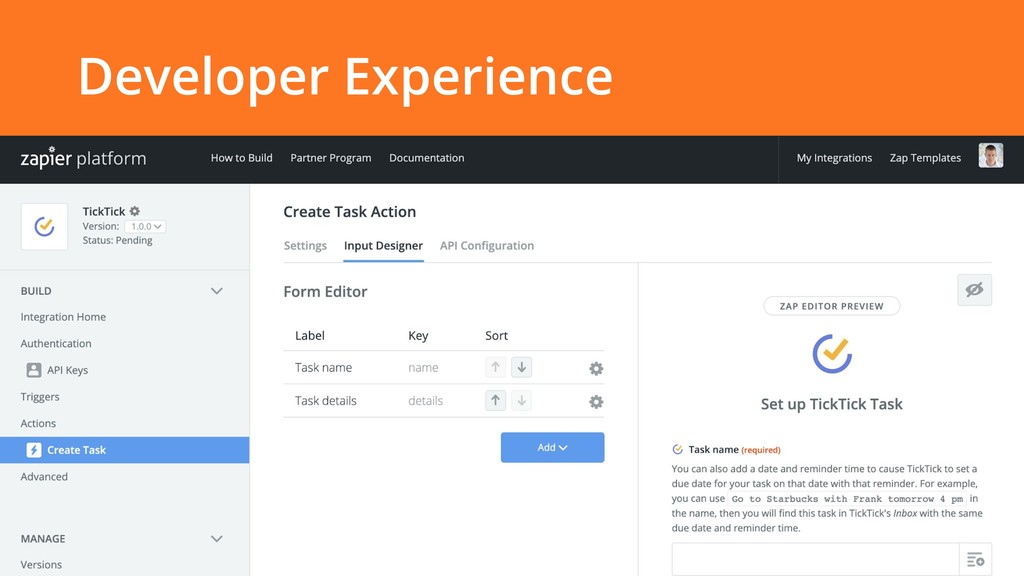Click Set up TickTick Task heading
This screenshot has width=1024, height=576.
click(831, 404)
